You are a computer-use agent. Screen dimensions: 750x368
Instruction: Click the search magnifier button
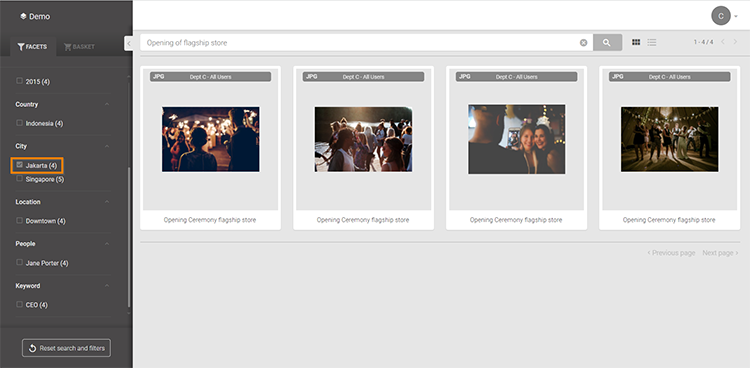(x=607, y=43)
